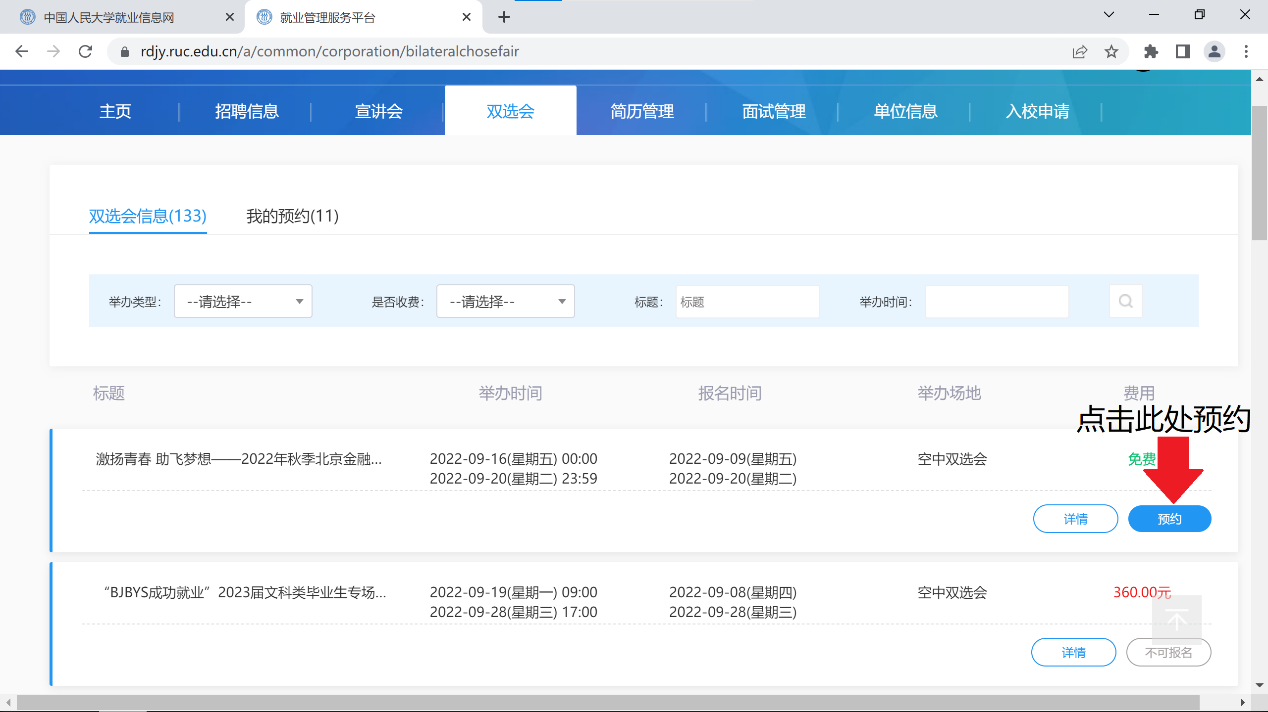Open a new browser tab
This screenshot has width=1268, height=712.
click(504, 17)
